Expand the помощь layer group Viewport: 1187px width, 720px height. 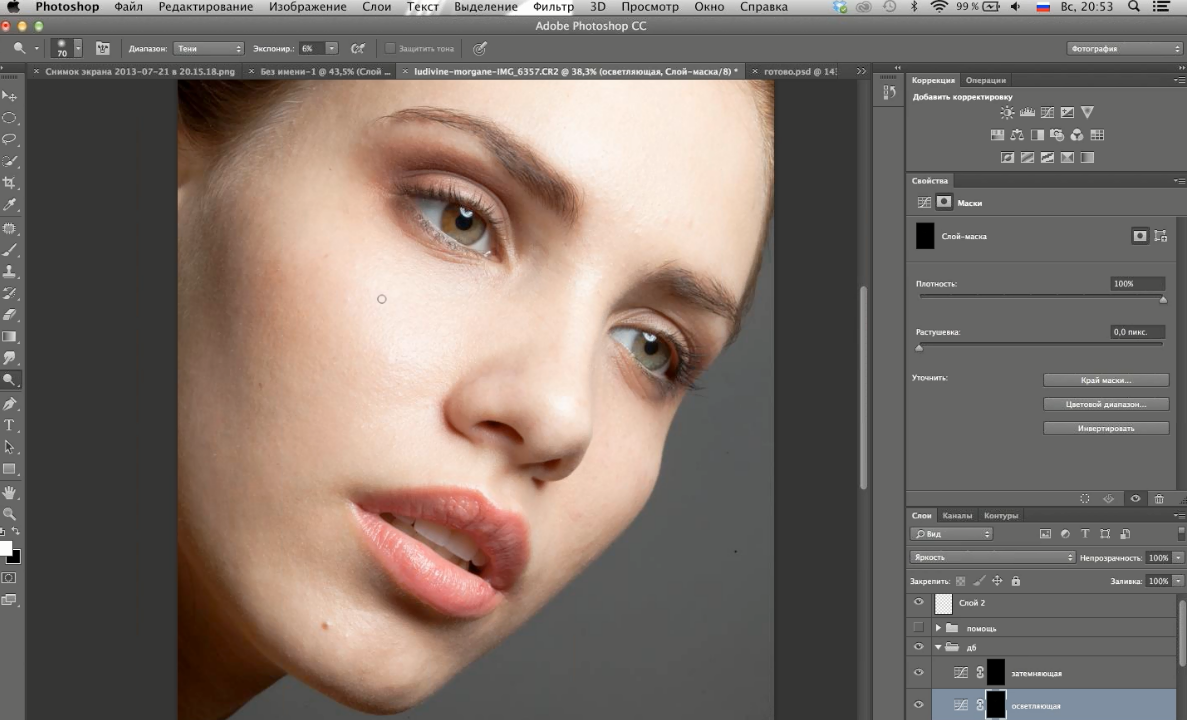point(938,628)
